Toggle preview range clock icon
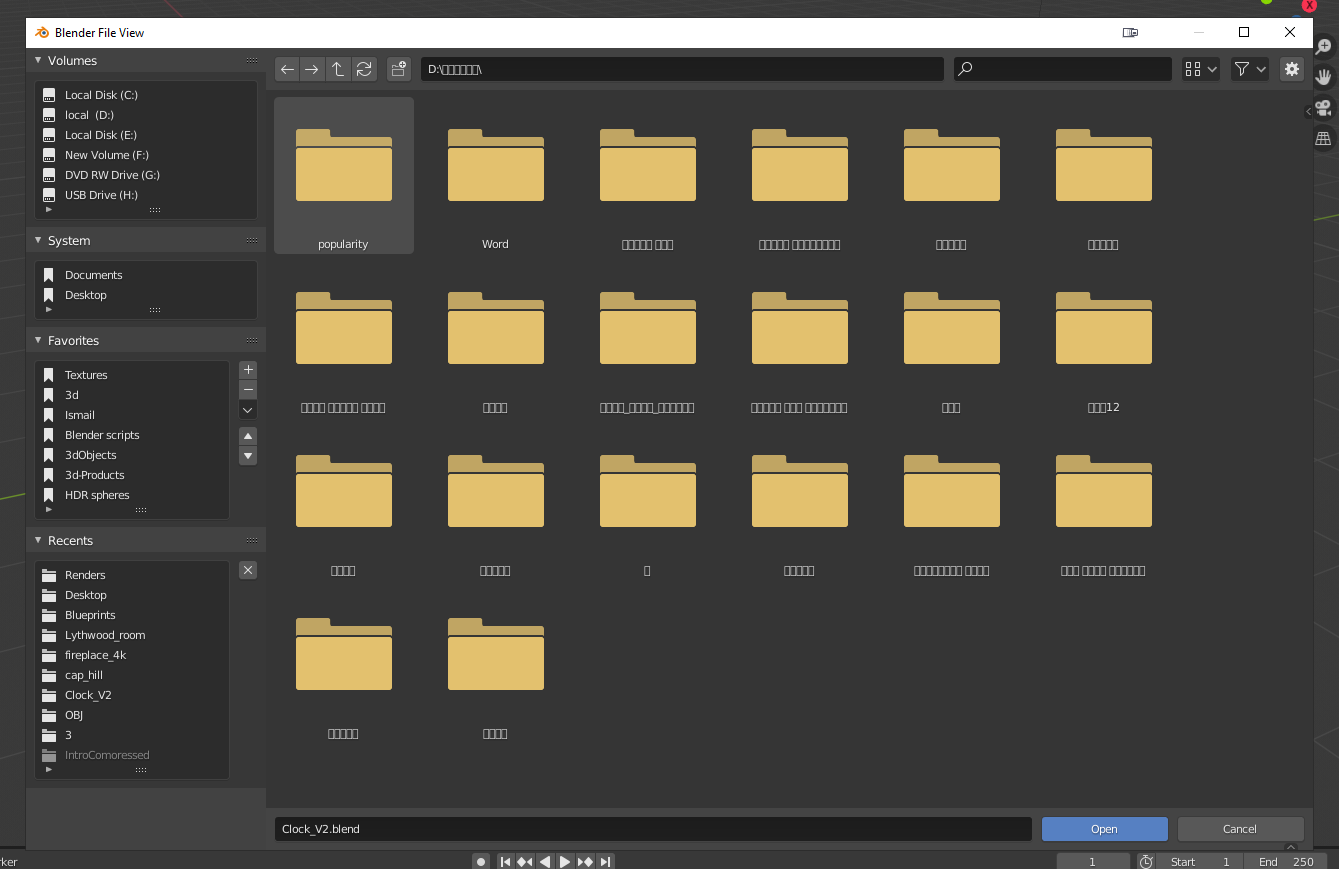 click(1146, 861)
